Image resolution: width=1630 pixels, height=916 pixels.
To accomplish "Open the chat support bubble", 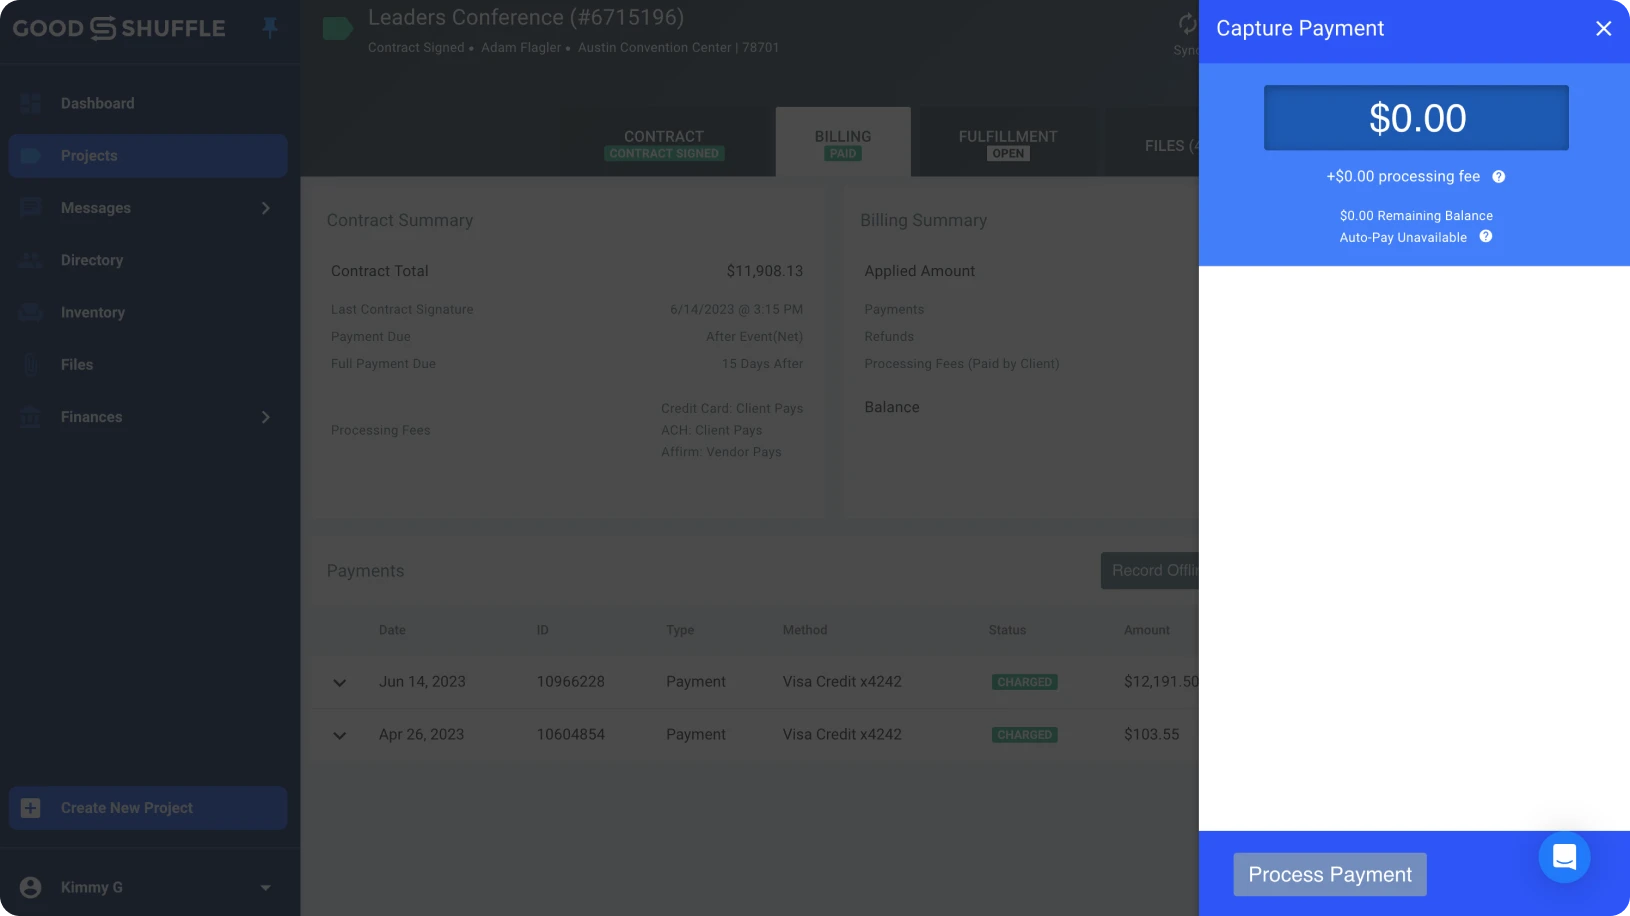I will [x=1564, y=857].
